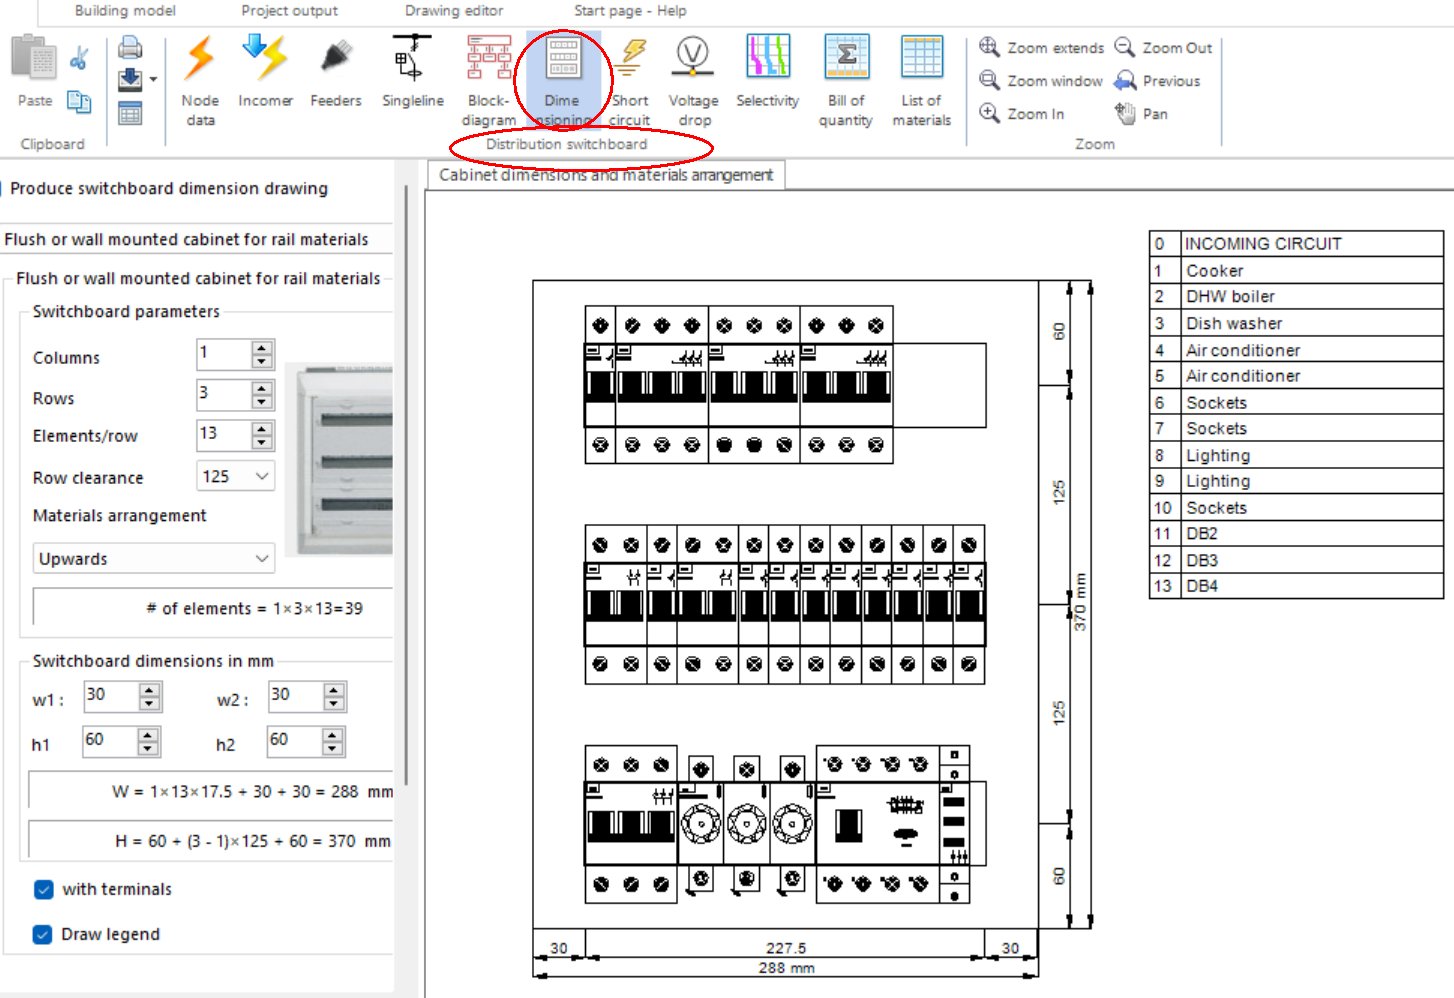The width and height of the screenshot is (1454, 998).
Task: Open the Row clearance dropdown
Action: coord(262,477)
